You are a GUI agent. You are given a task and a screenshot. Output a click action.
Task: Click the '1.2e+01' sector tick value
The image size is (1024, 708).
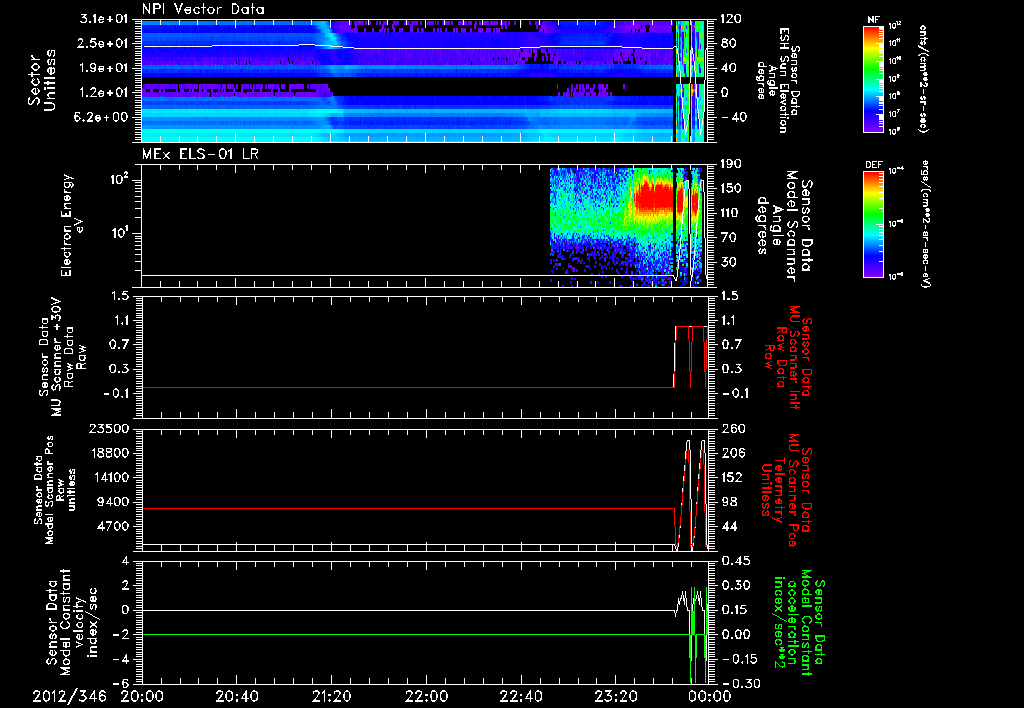pos(104,93)
